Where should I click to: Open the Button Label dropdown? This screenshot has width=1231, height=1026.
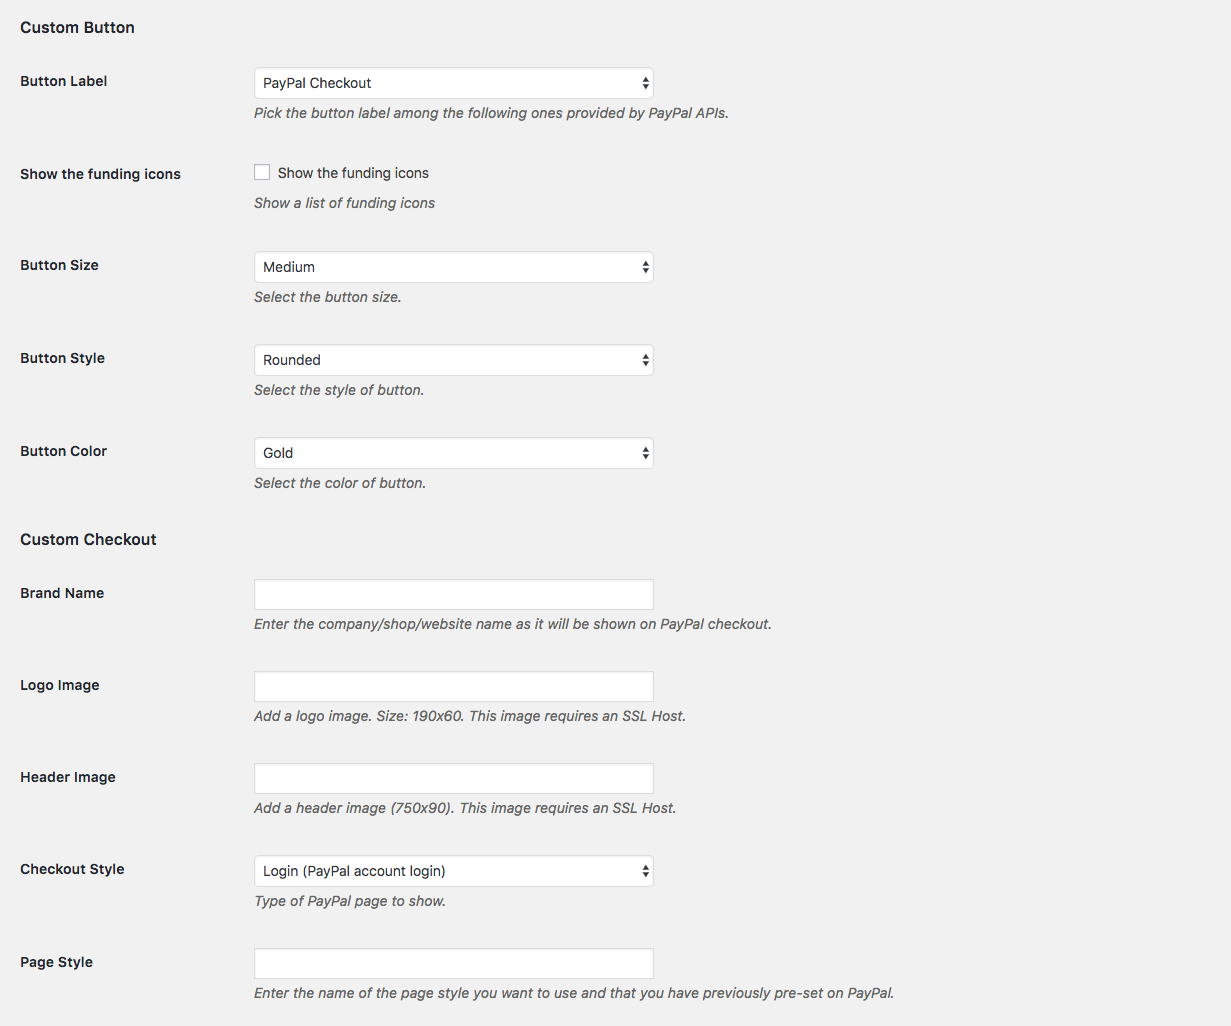click(x=453, y=83)
